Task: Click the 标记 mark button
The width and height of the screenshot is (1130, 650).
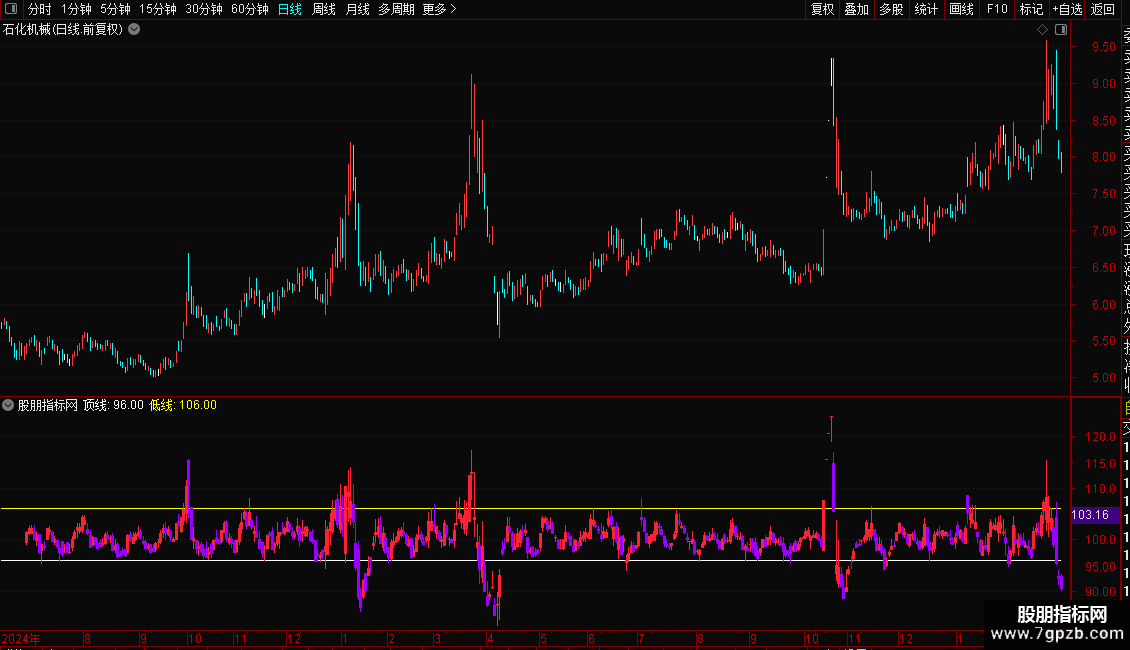Action: 1031,9
